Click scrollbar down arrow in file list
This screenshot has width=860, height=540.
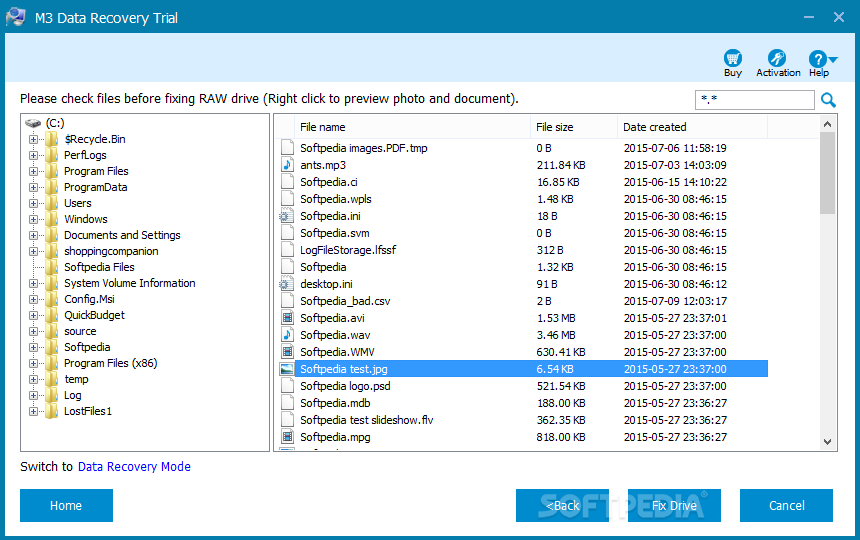click(828, 442)
